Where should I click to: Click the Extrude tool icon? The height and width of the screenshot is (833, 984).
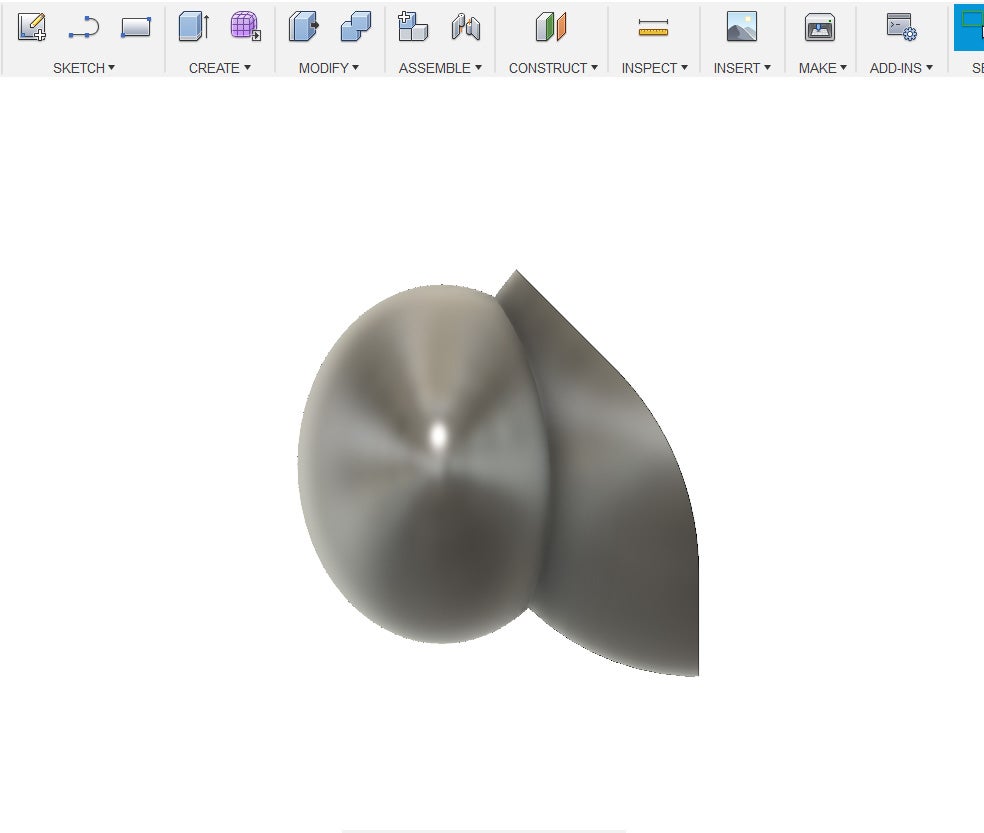click(x=194, y=27)
